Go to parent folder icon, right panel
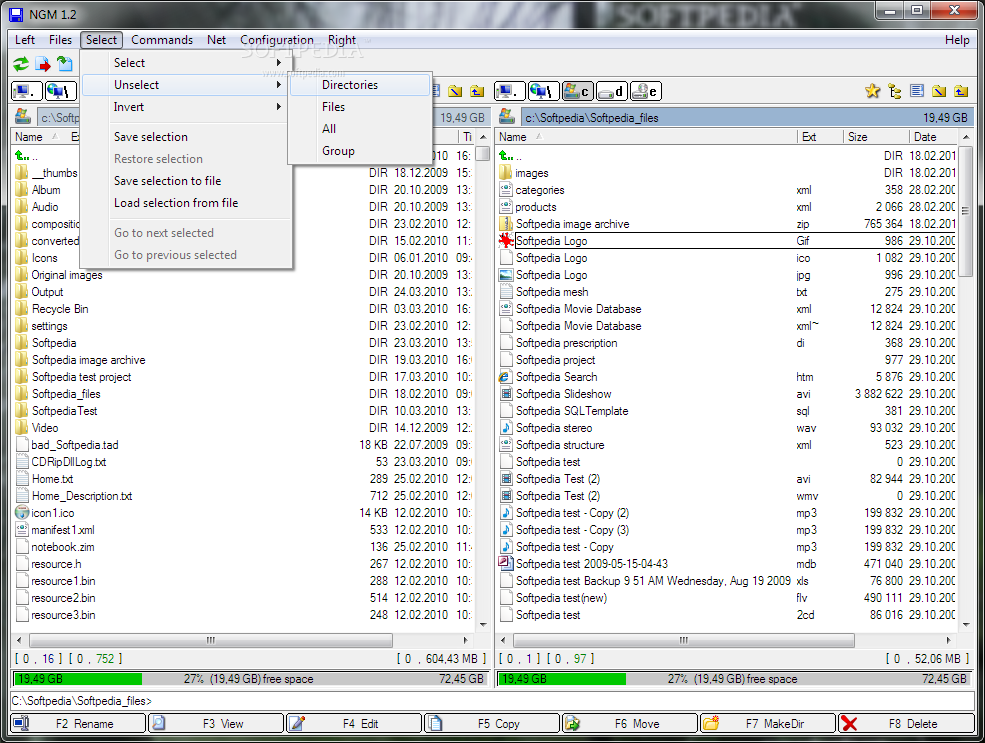 click(x=961, y=91)
